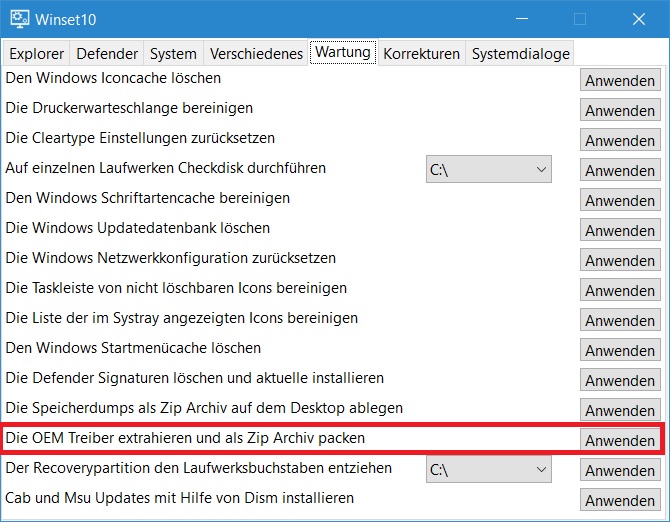Apply Windows Startmenücache löschen
Screen dimensions: 670x522
(620, 350)
